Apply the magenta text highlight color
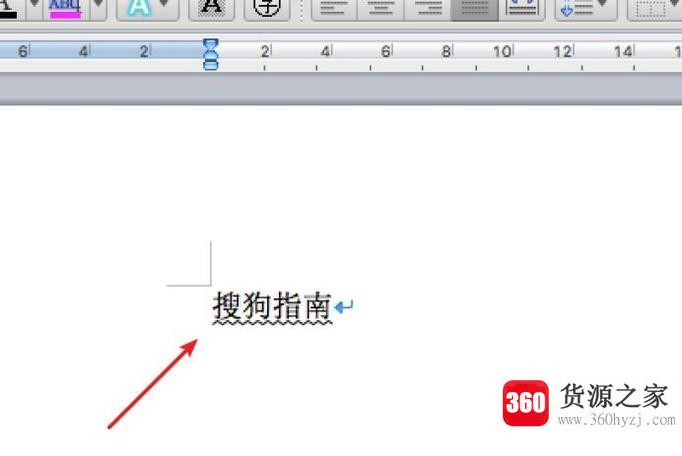This screenshot has height=456, width=682. tap(65, 8)
